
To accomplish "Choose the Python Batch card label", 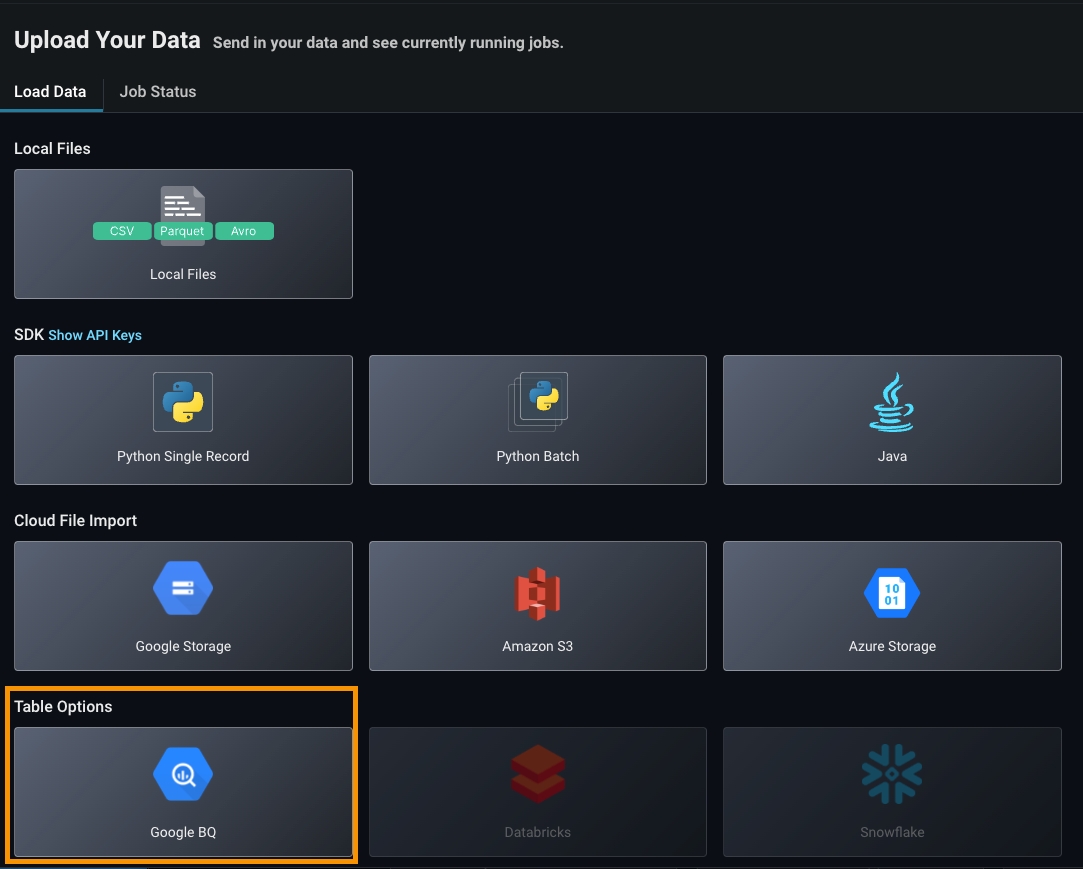I will [x=537, y=457].
